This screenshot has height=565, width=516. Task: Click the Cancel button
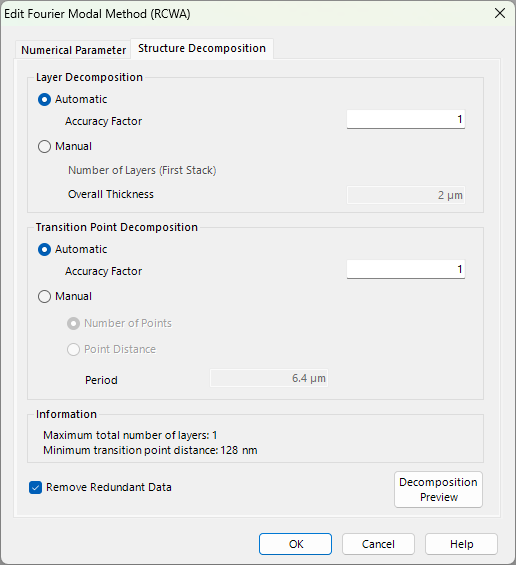[x=378, y=544]
